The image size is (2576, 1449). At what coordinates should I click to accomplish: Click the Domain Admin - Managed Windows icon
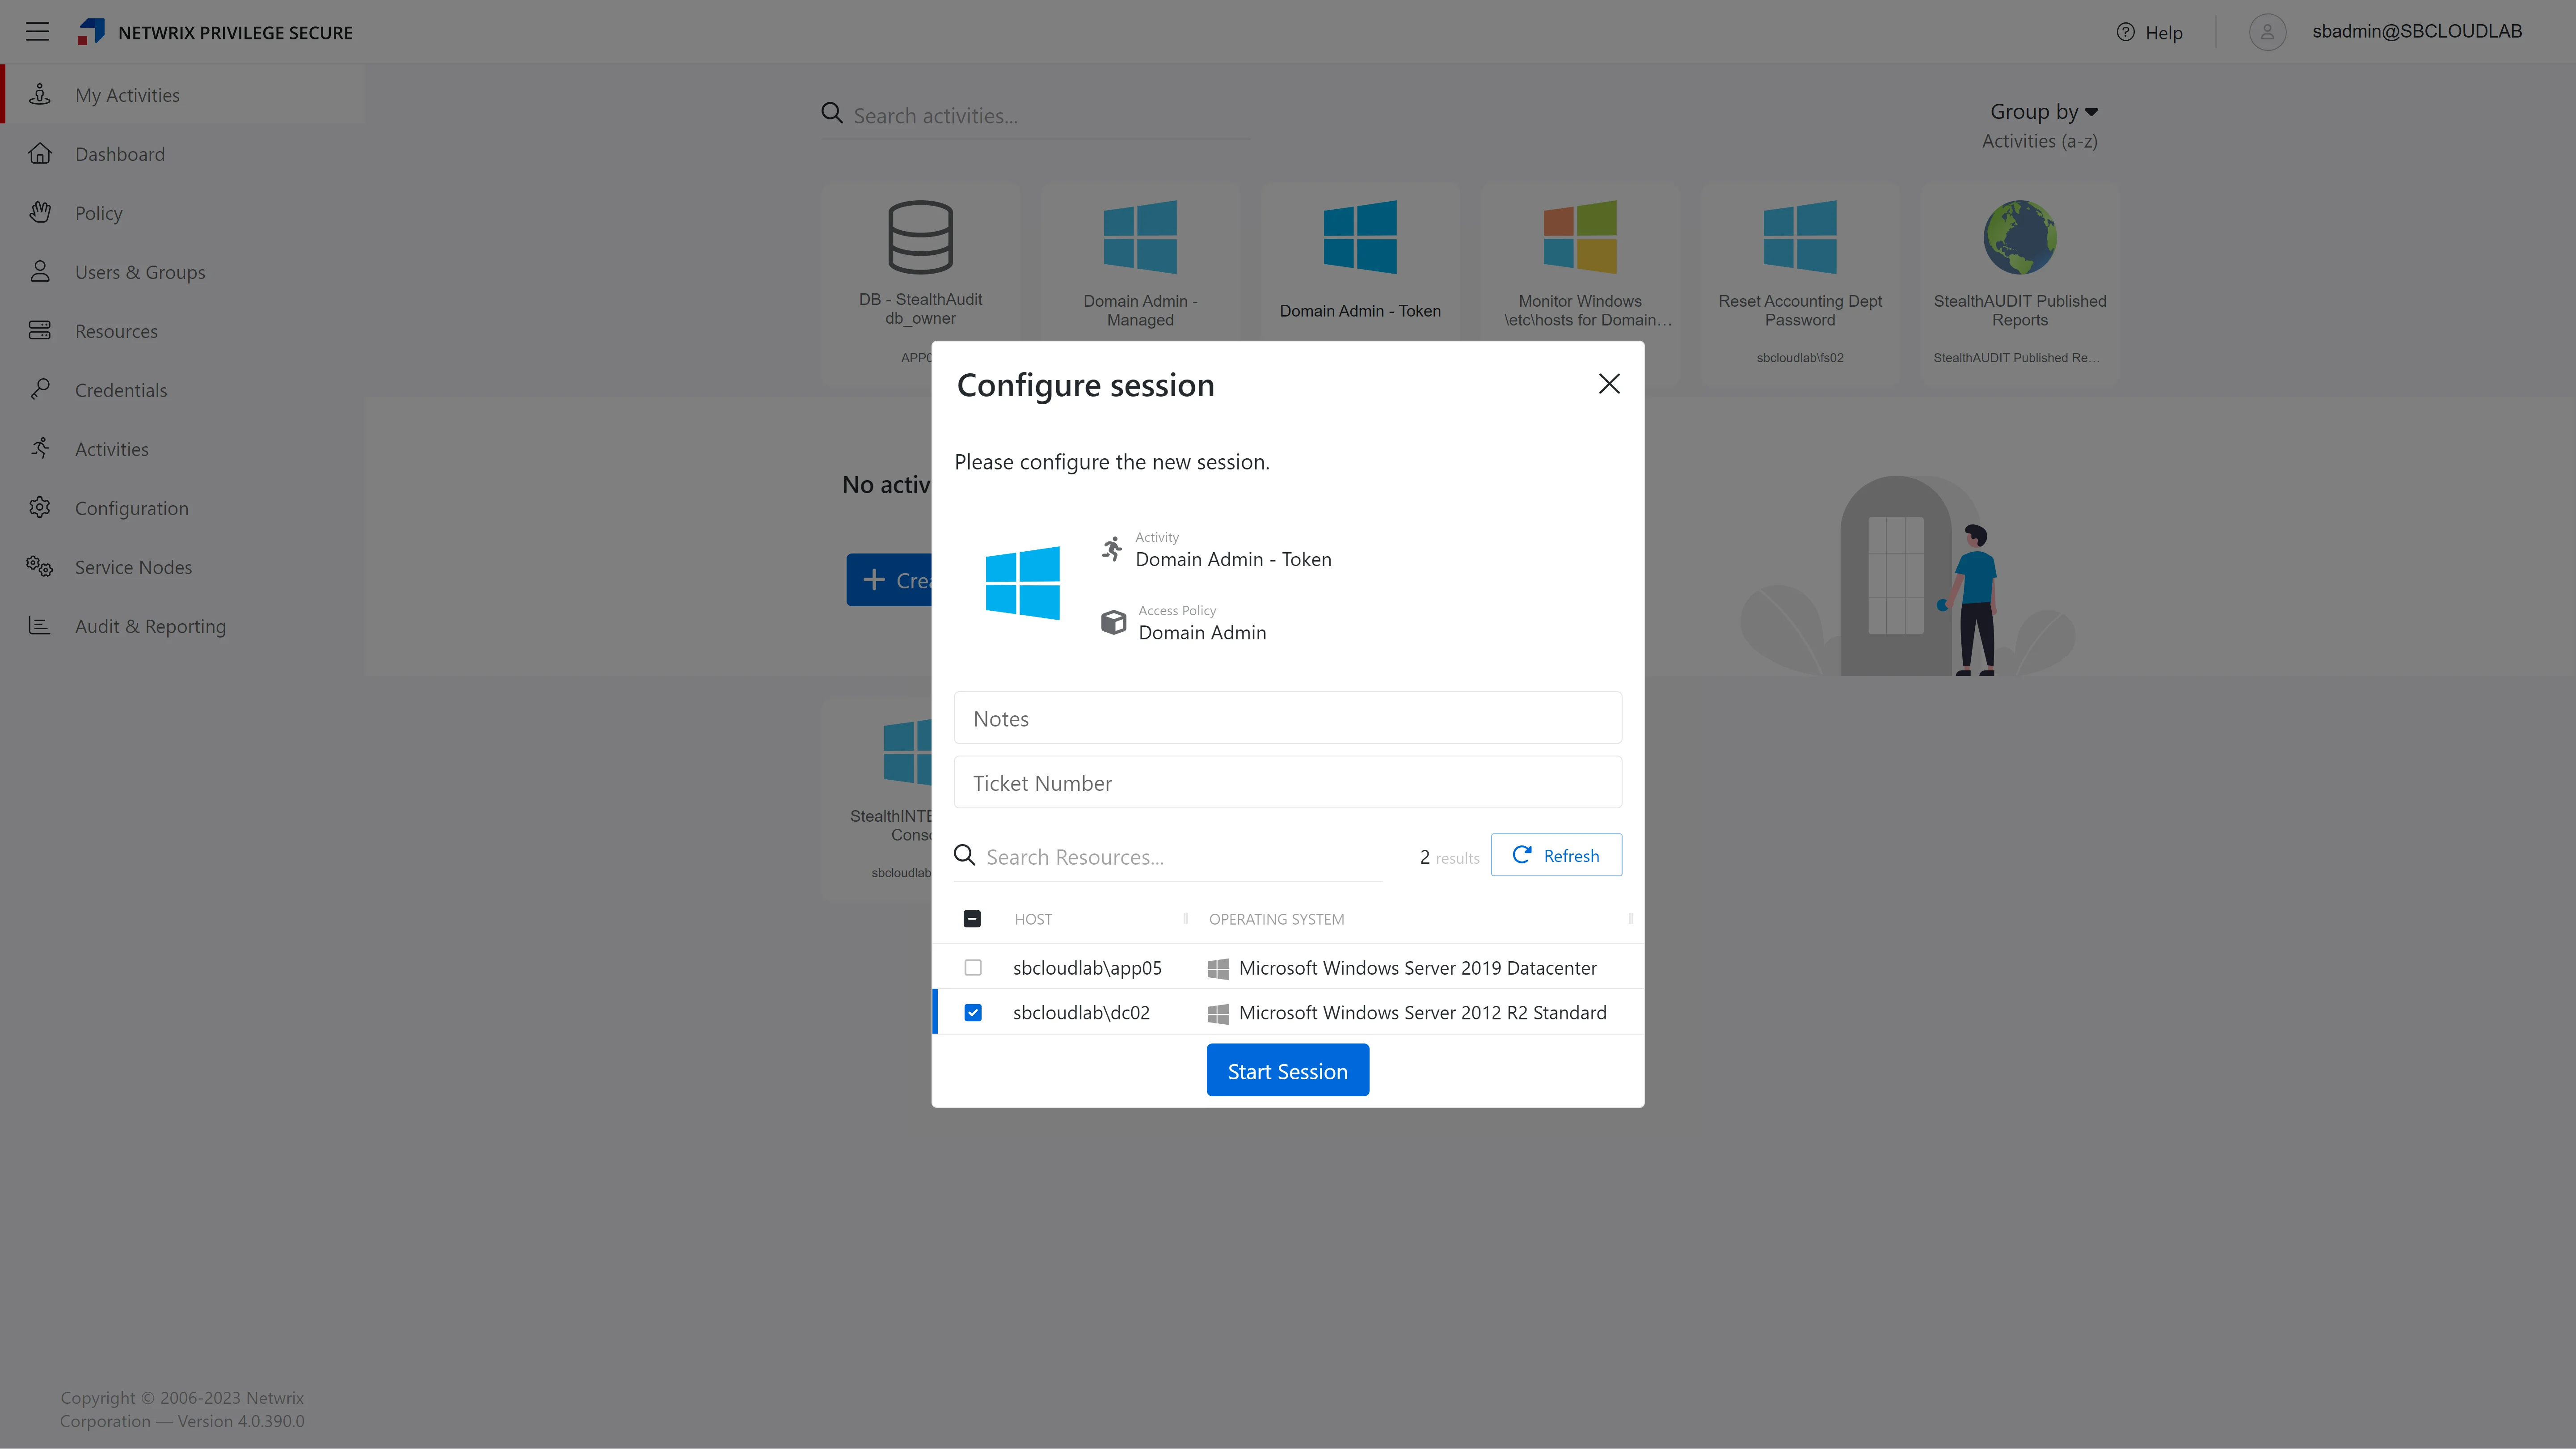click(x=1140, y=237)
